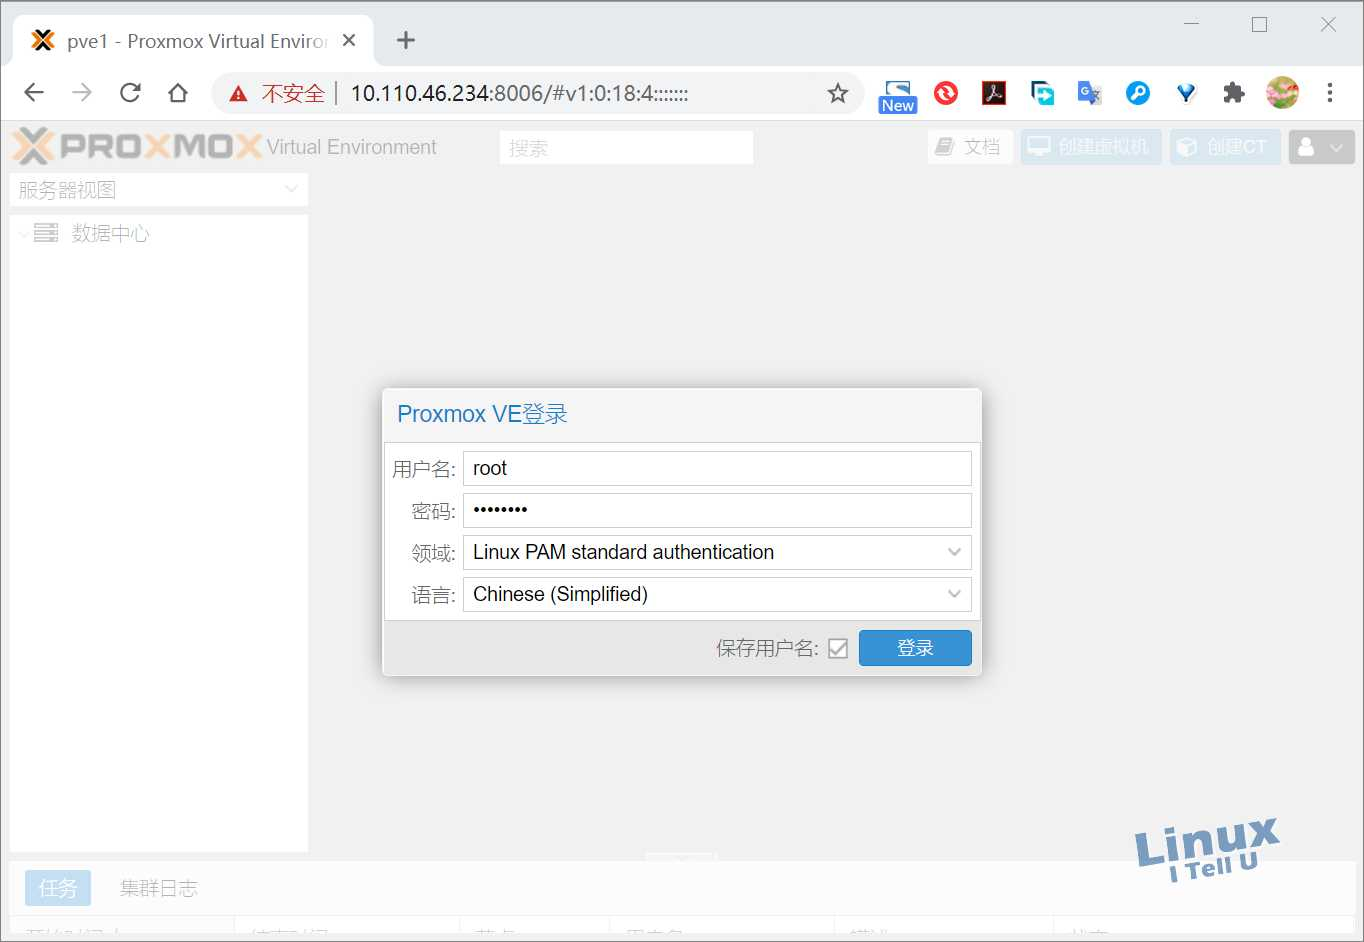
Task: Click the 登录 login button
Action: coord(915,648)
